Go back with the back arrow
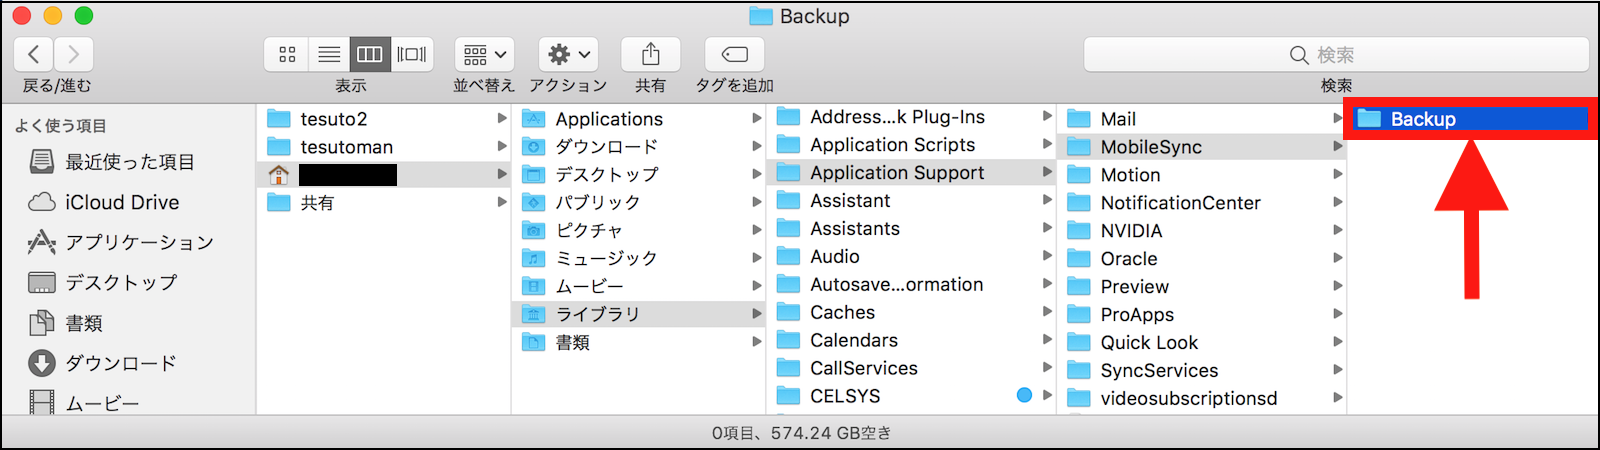This screenshot has width=1600, height=450. pos(34,54)
